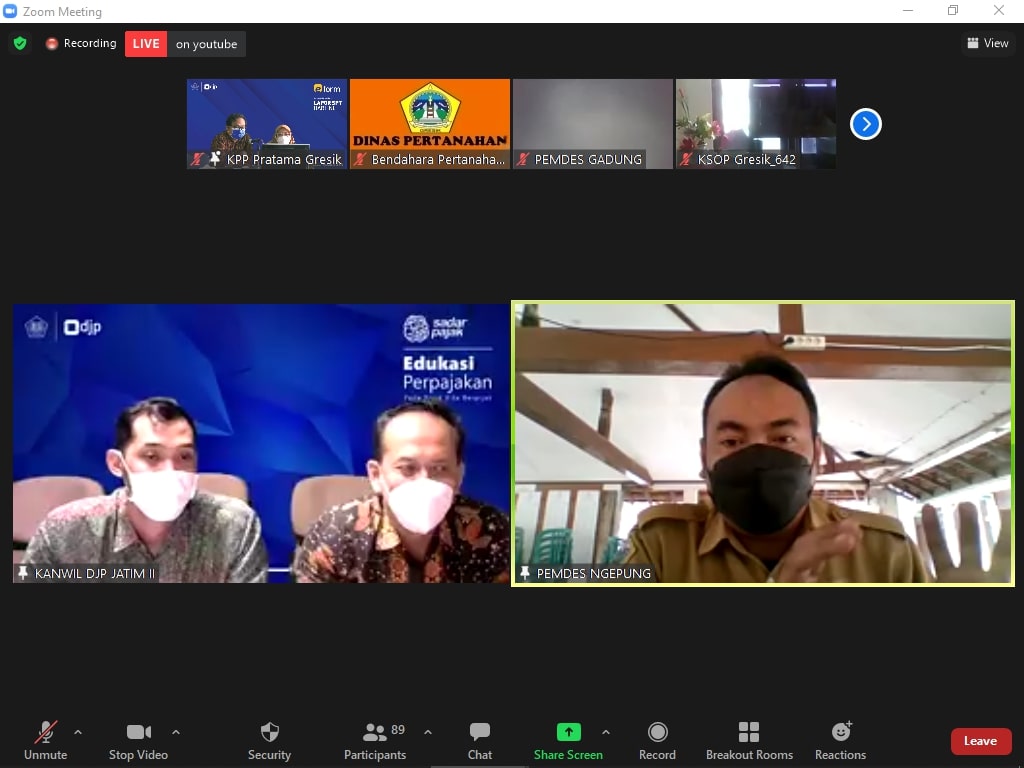Click the green Share Screen icon

click(x=568, y=732)
